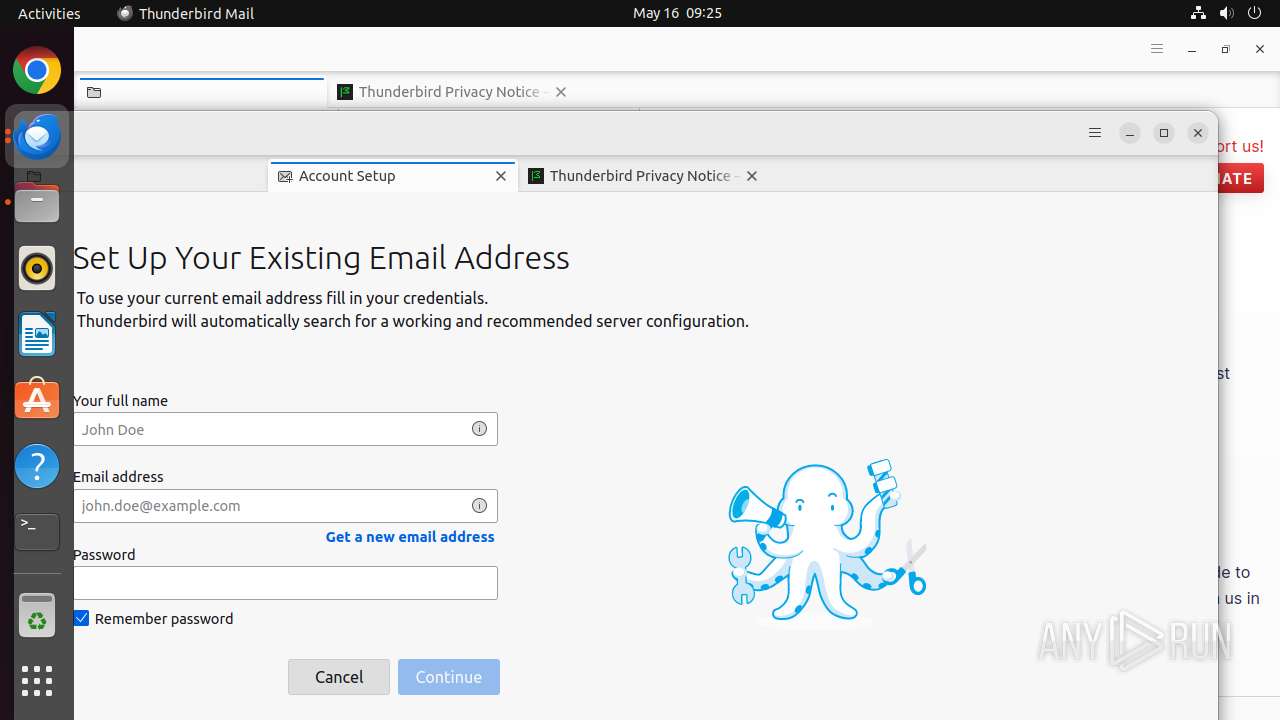The image size is (1280, 720).
Task: Open Rhythmbox music player in dock
Action: coord(37,268)
